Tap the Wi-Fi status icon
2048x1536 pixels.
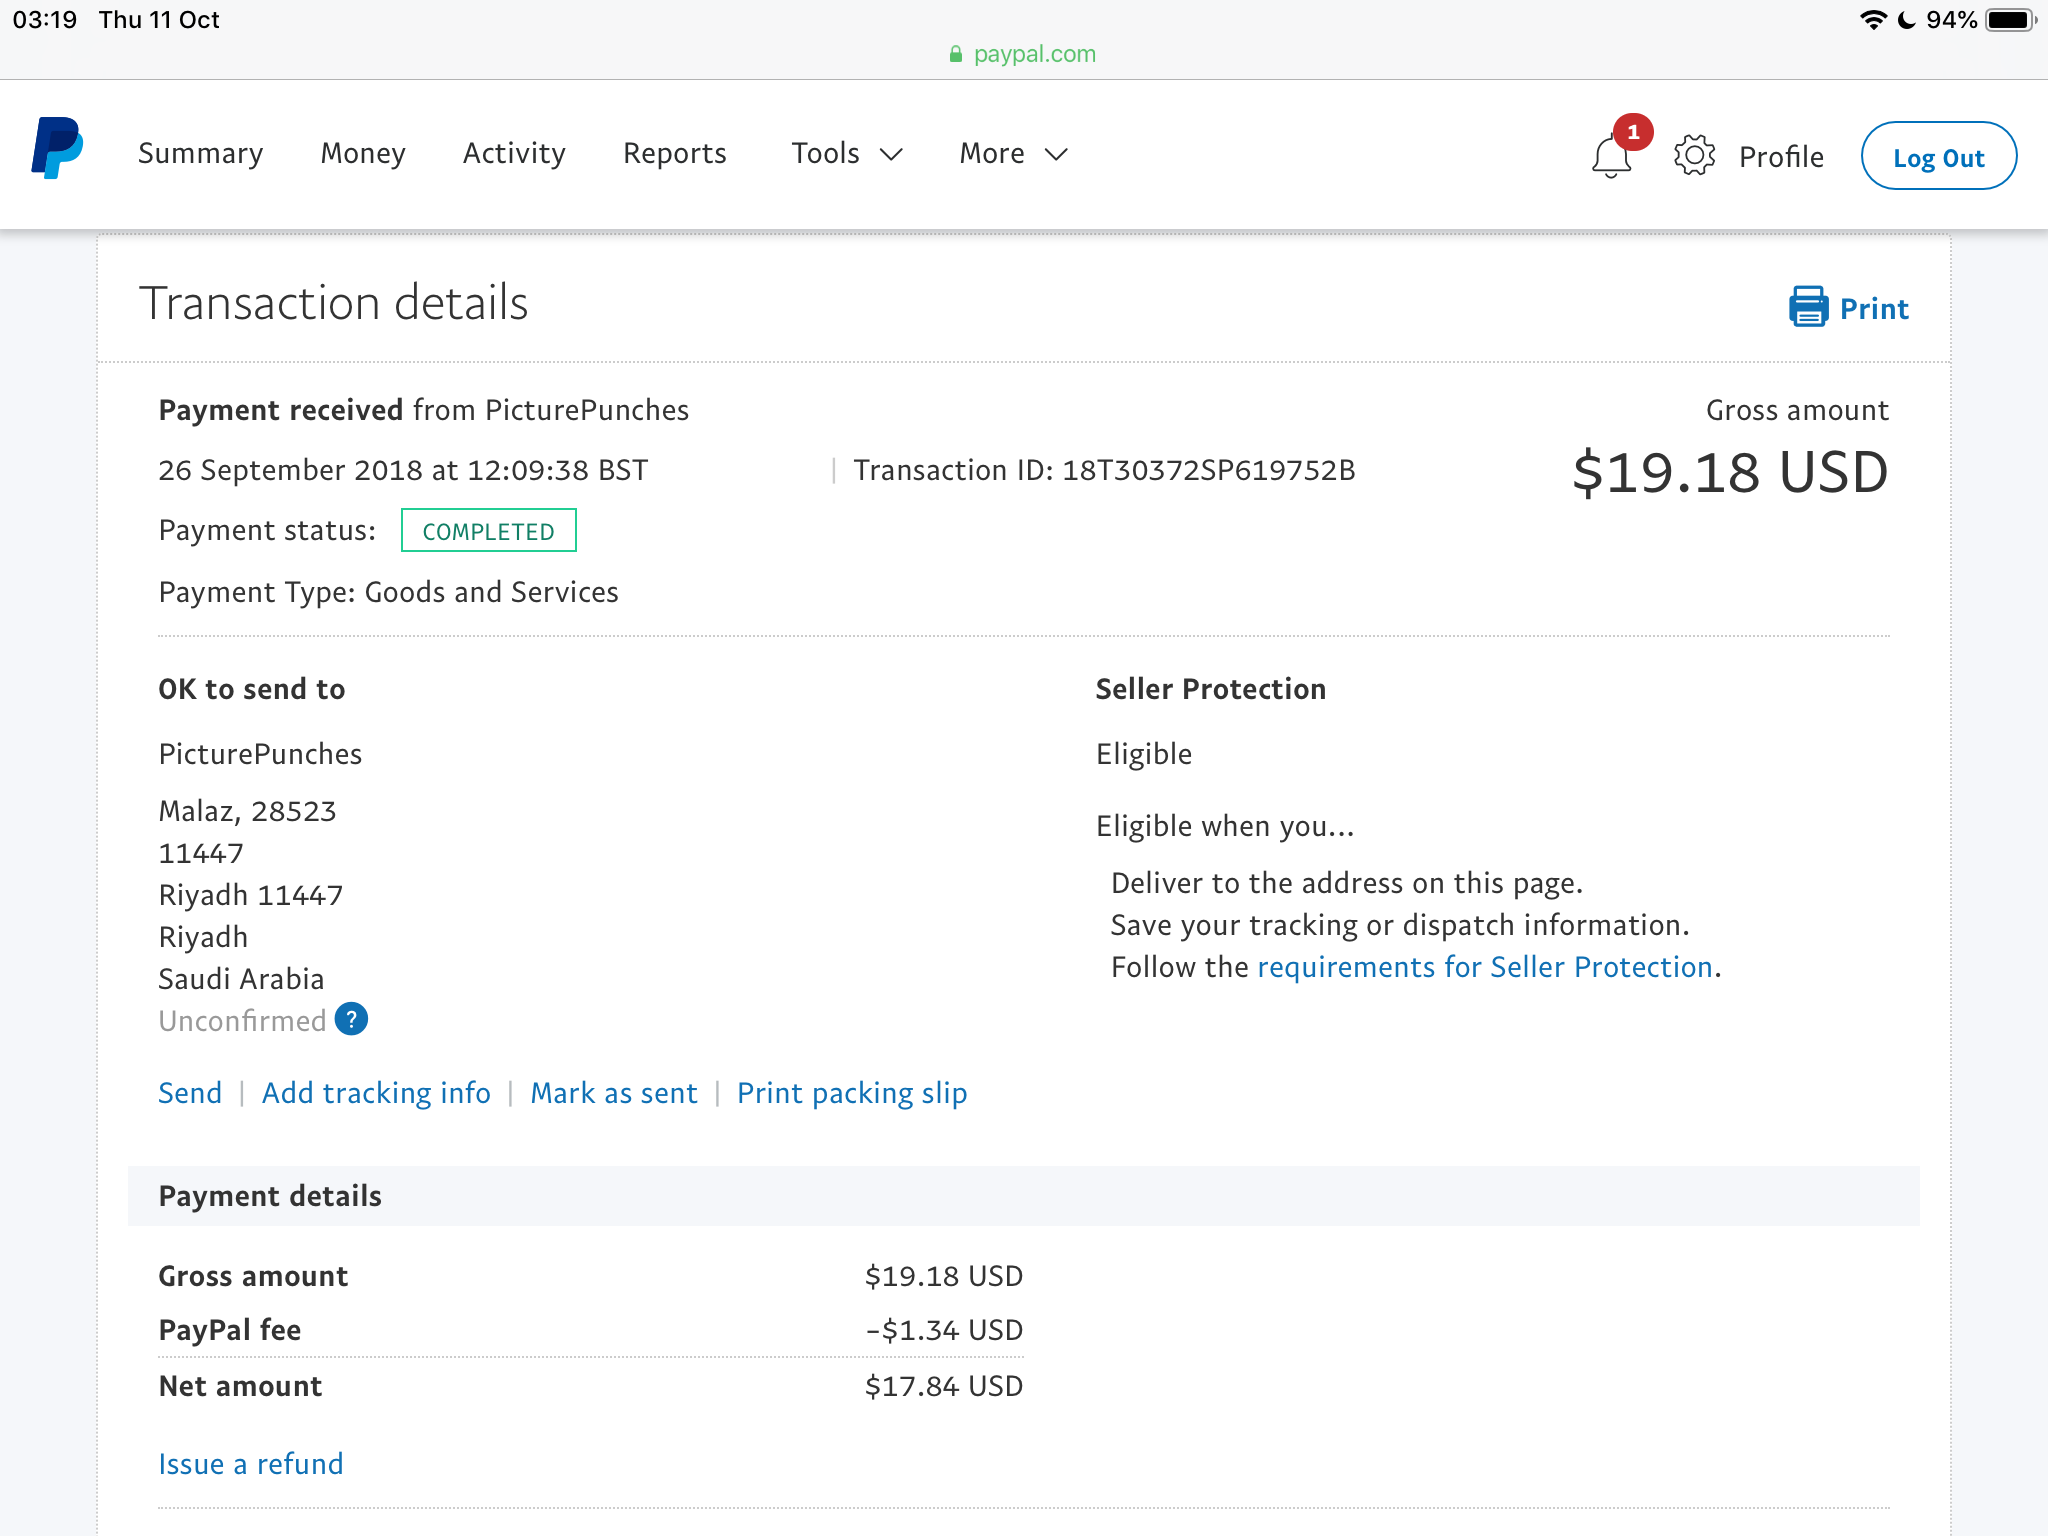1873,20
